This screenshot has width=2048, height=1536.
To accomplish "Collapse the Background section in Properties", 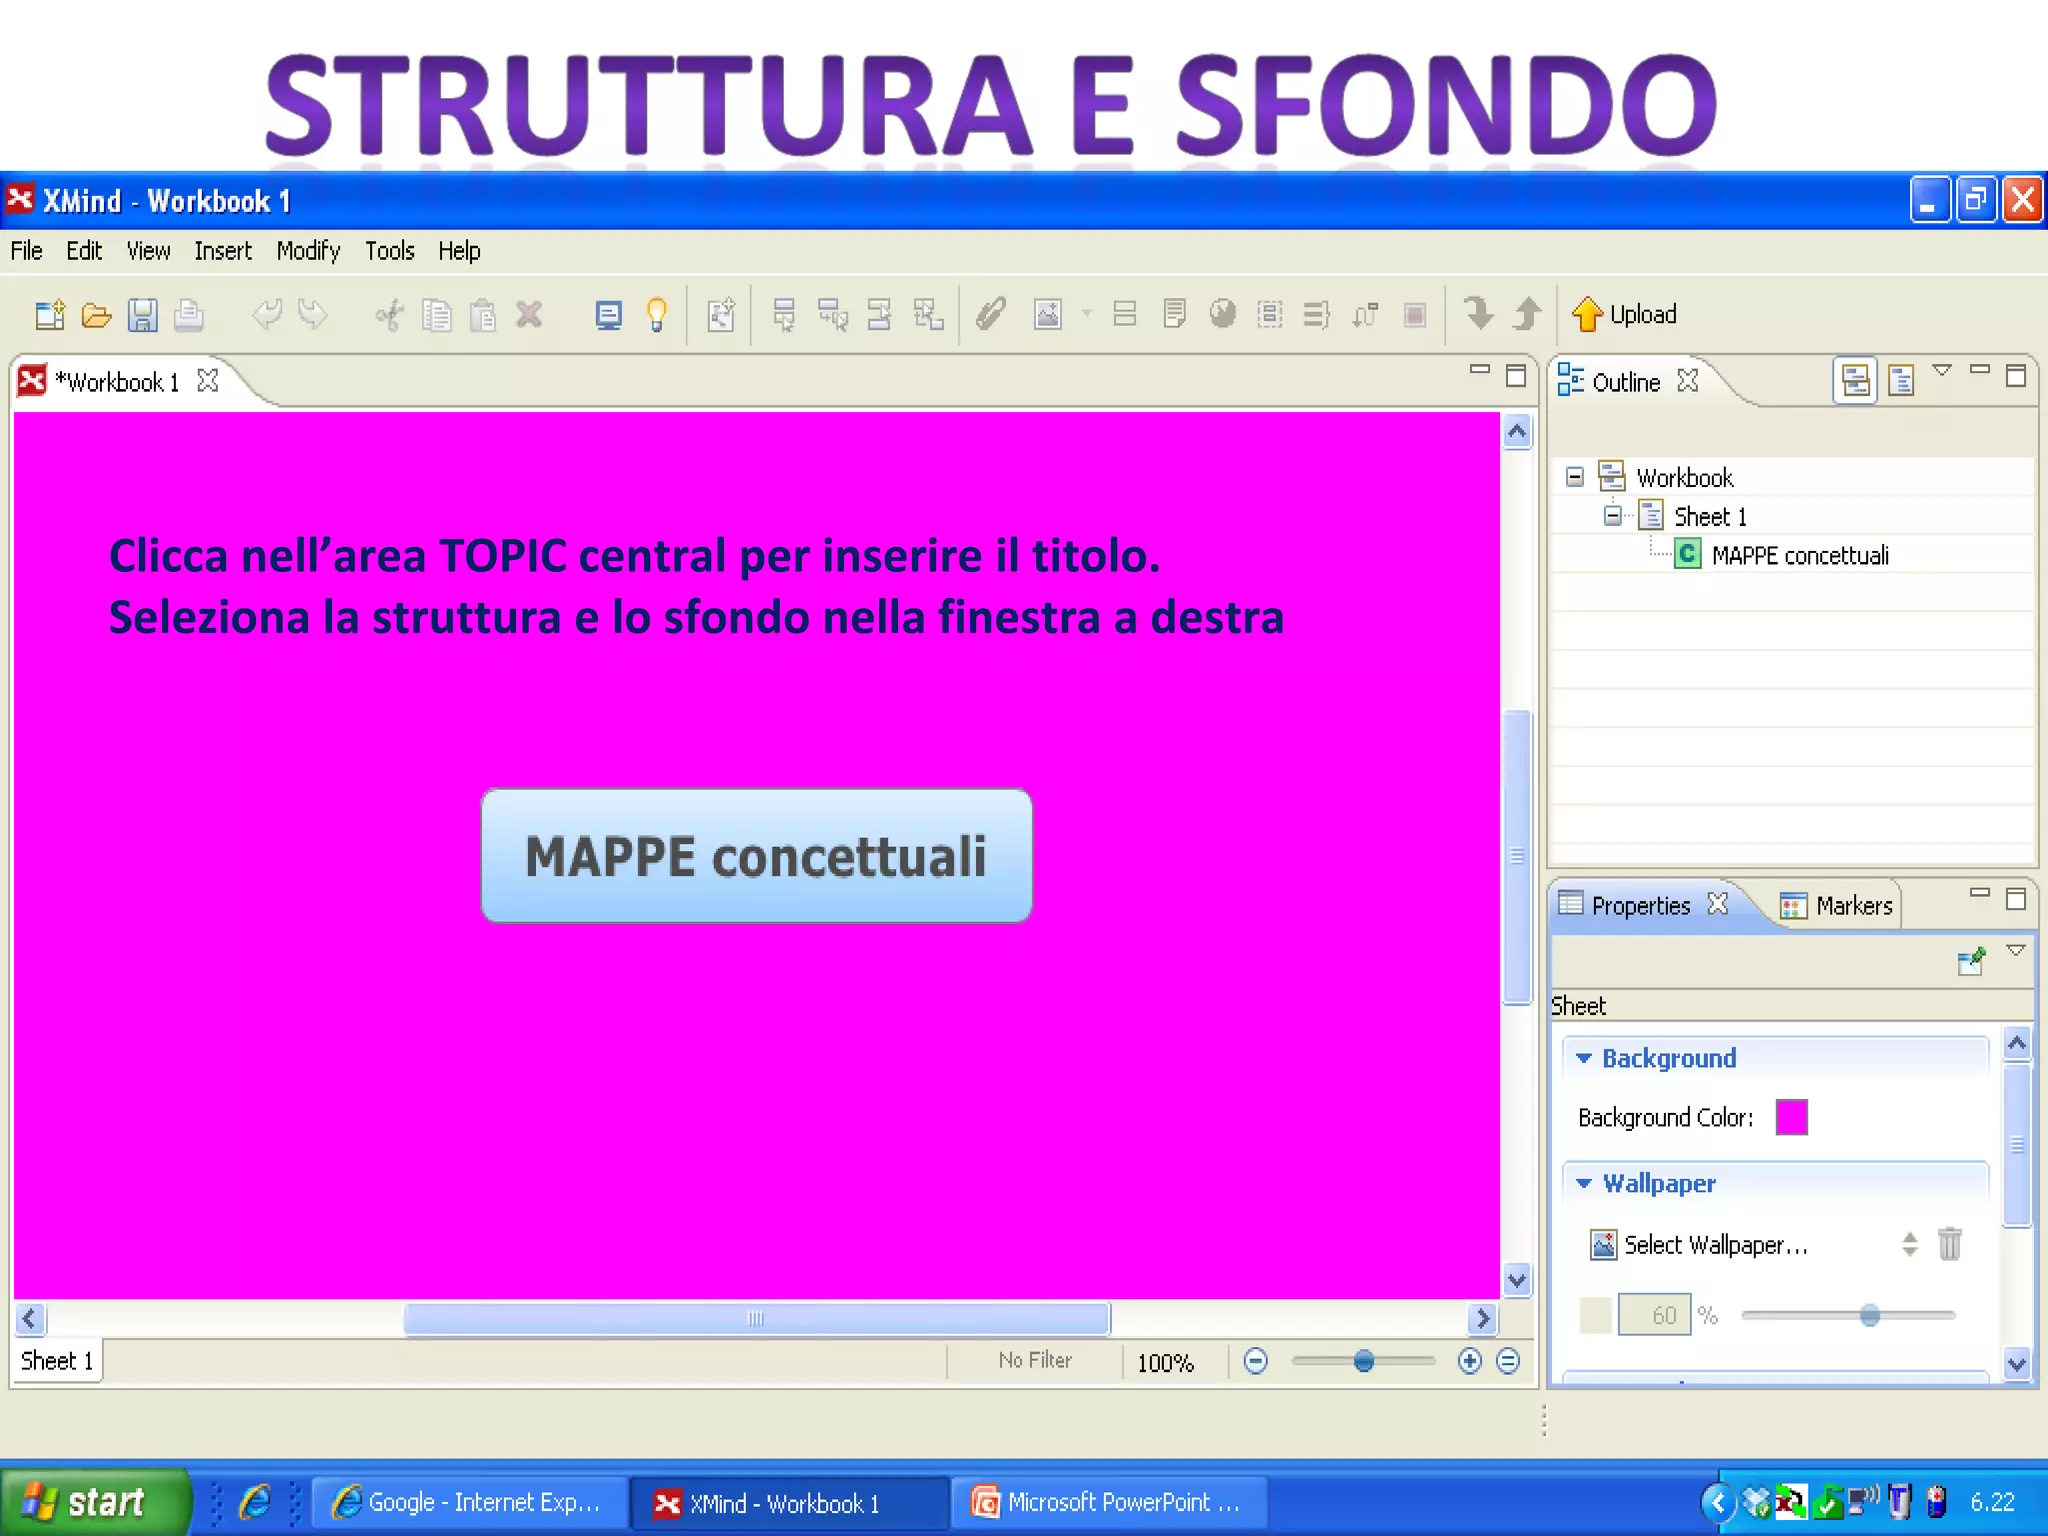I will [1584, 1058].
